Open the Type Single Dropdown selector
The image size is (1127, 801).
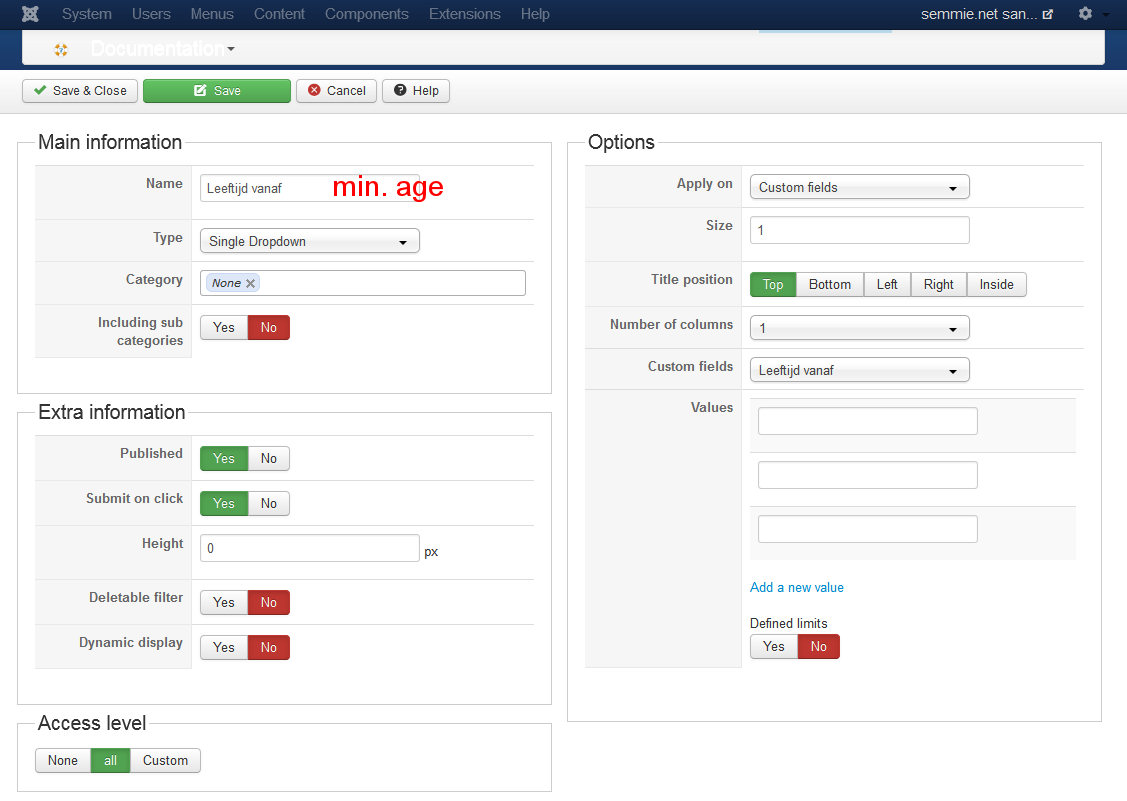(310, 241)
